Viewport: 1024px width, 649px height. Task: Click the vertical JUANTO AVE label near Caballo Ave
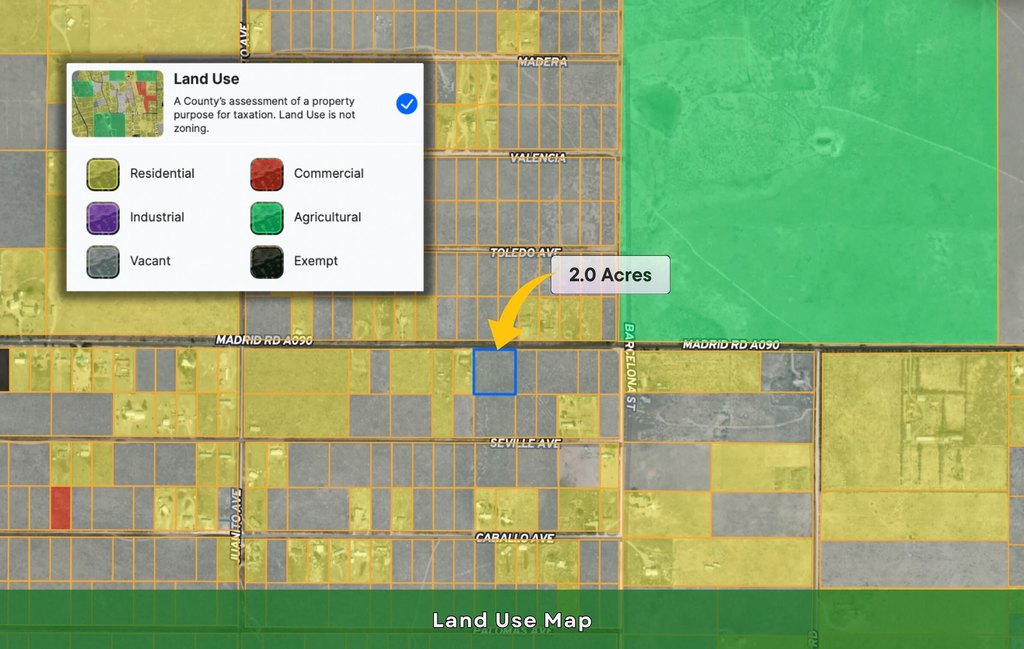coord(236,525)
